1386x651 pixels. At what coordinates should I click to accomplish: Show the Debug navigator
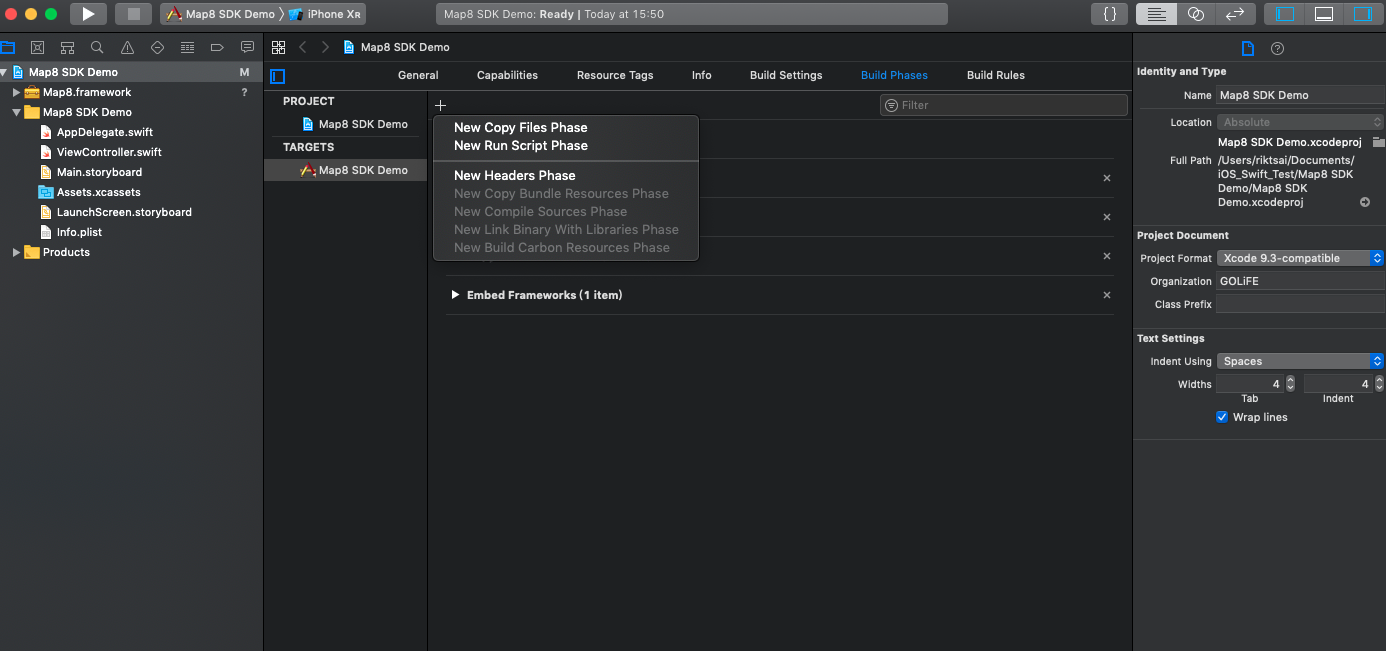[x=187, y=47]
